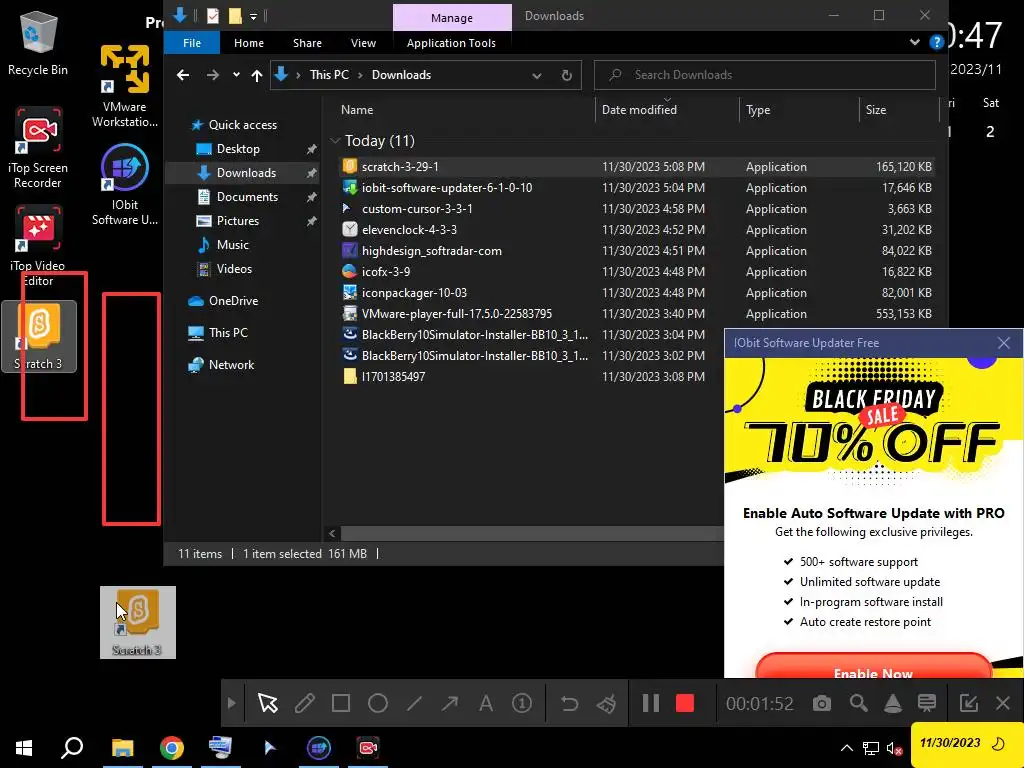This screenshot has height=768, width=1024.
Task: Open the recent locations dropdown
Action: click(x=236, y=75)
